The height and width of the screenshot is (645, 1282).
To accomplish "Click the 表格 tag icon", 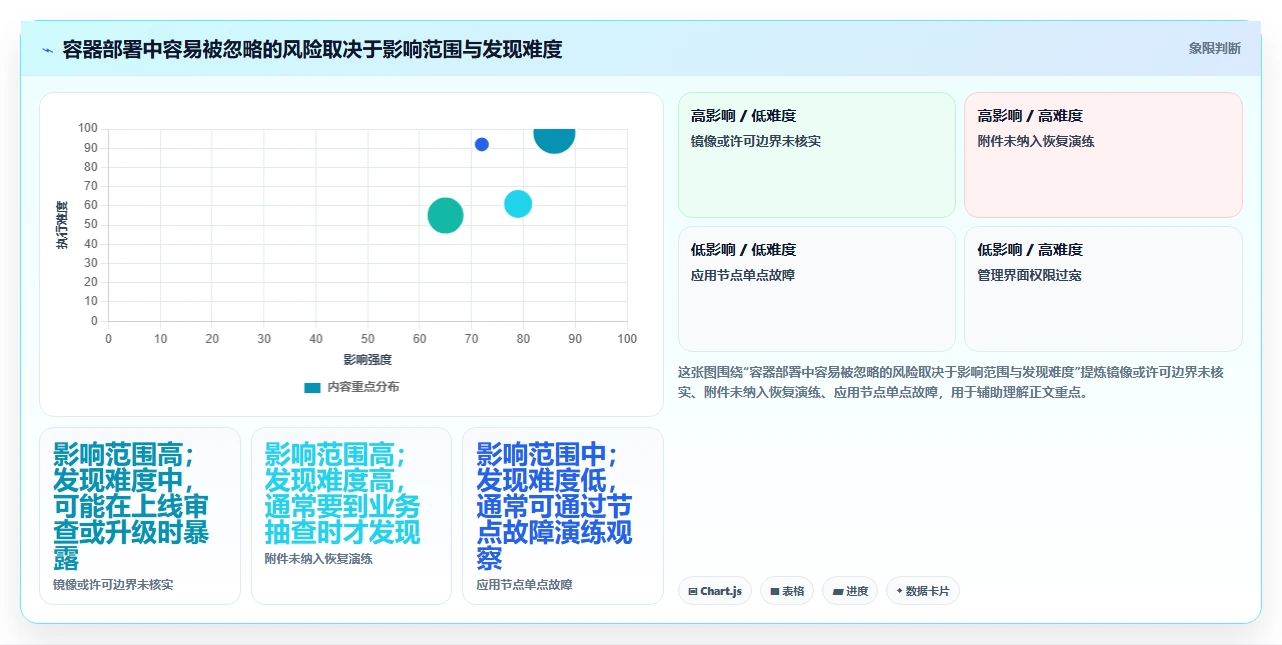I will (x=774, y=592).
